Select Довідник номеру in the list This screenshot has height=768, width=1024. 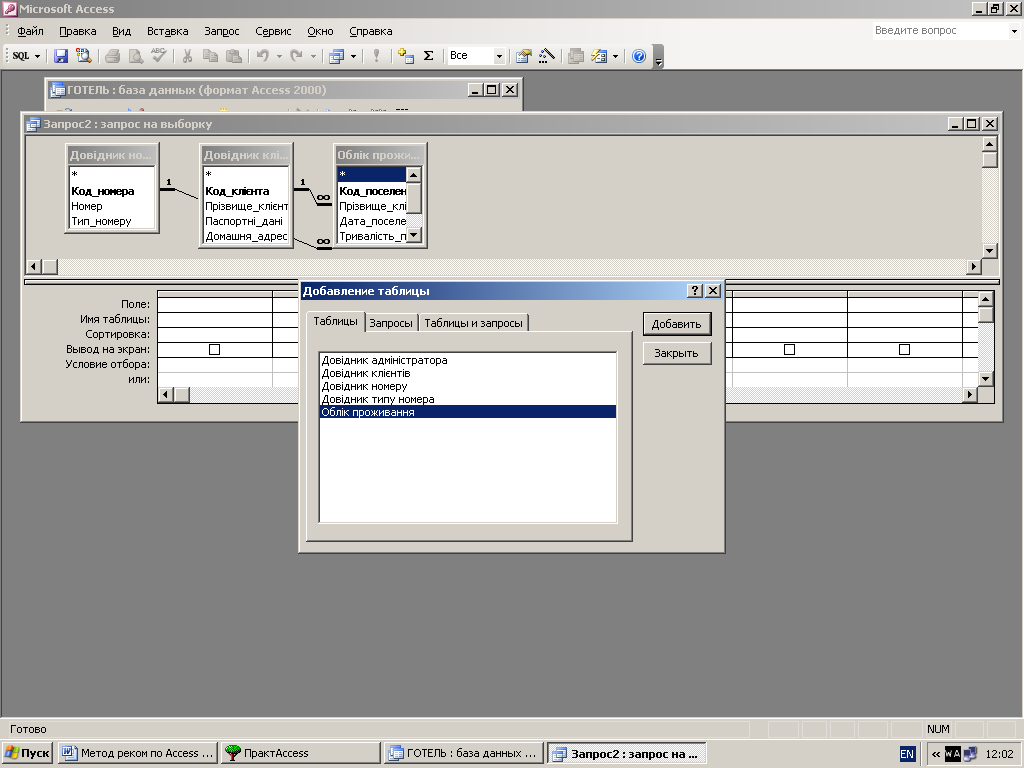coord(467,386)
